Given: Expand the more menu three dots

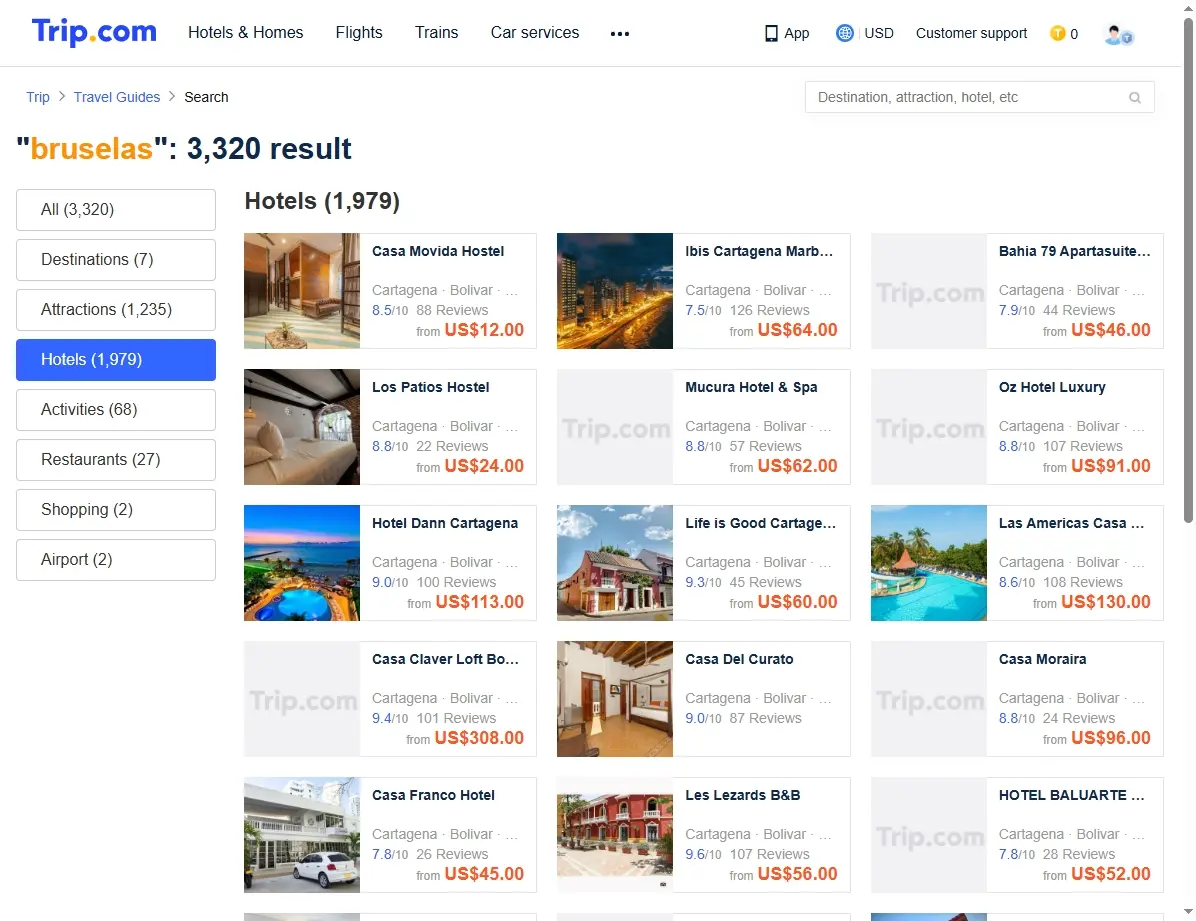Looking at the screenshot, I should point(620,34).
